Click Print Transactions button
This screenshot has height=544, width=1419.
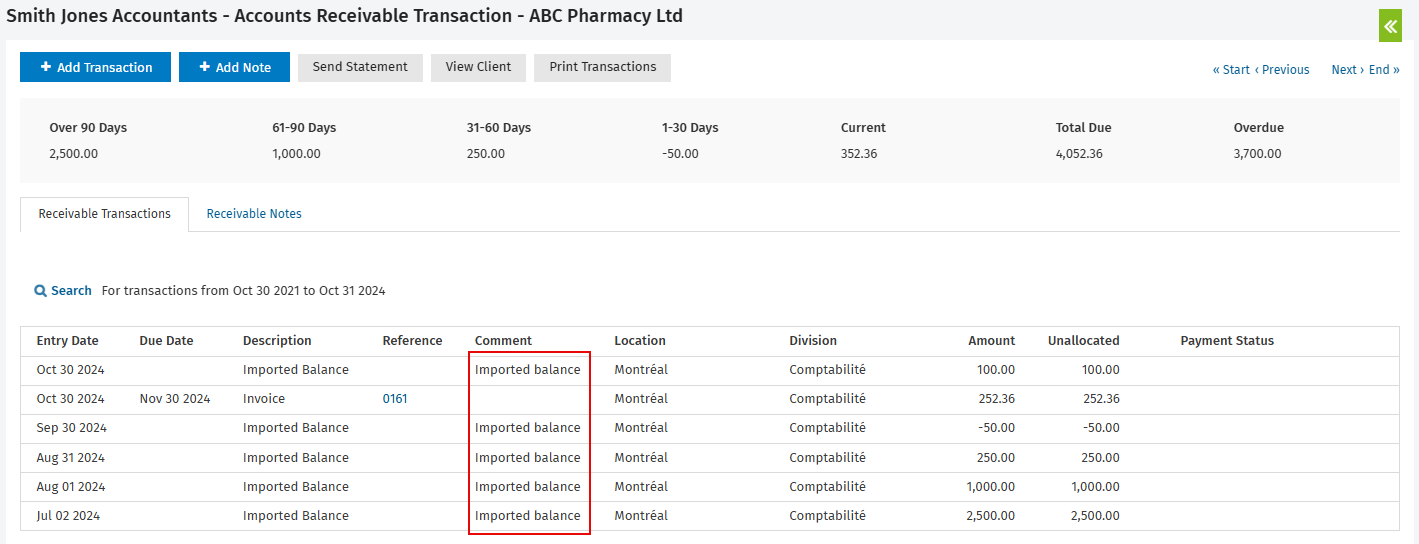(x=603, y=67)
